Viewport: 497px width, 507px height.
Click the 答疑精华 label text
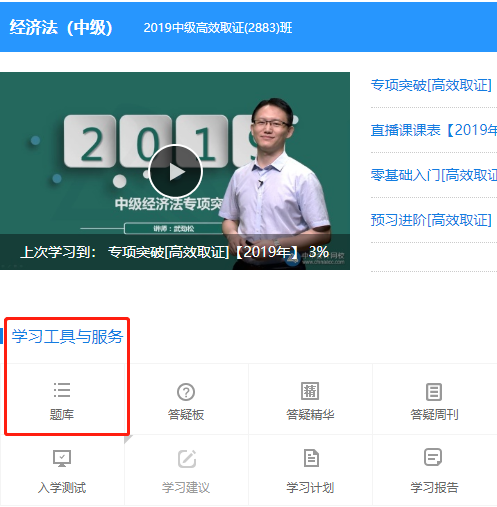(310, 415)
